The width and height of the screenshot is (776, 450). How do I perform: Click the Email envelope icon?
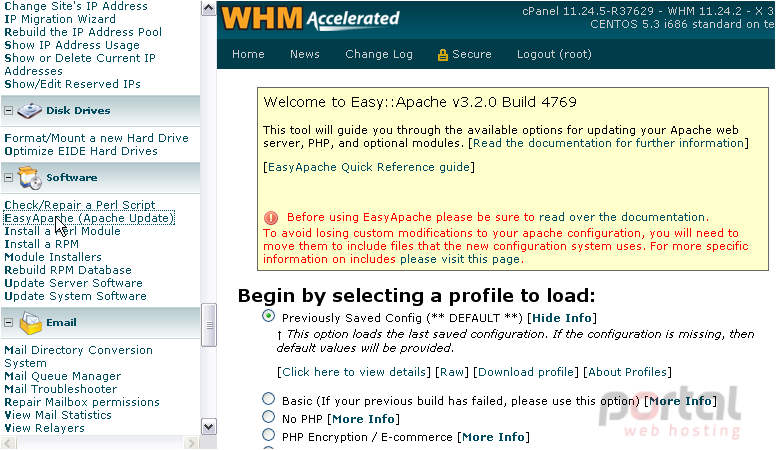click(30, 323)
